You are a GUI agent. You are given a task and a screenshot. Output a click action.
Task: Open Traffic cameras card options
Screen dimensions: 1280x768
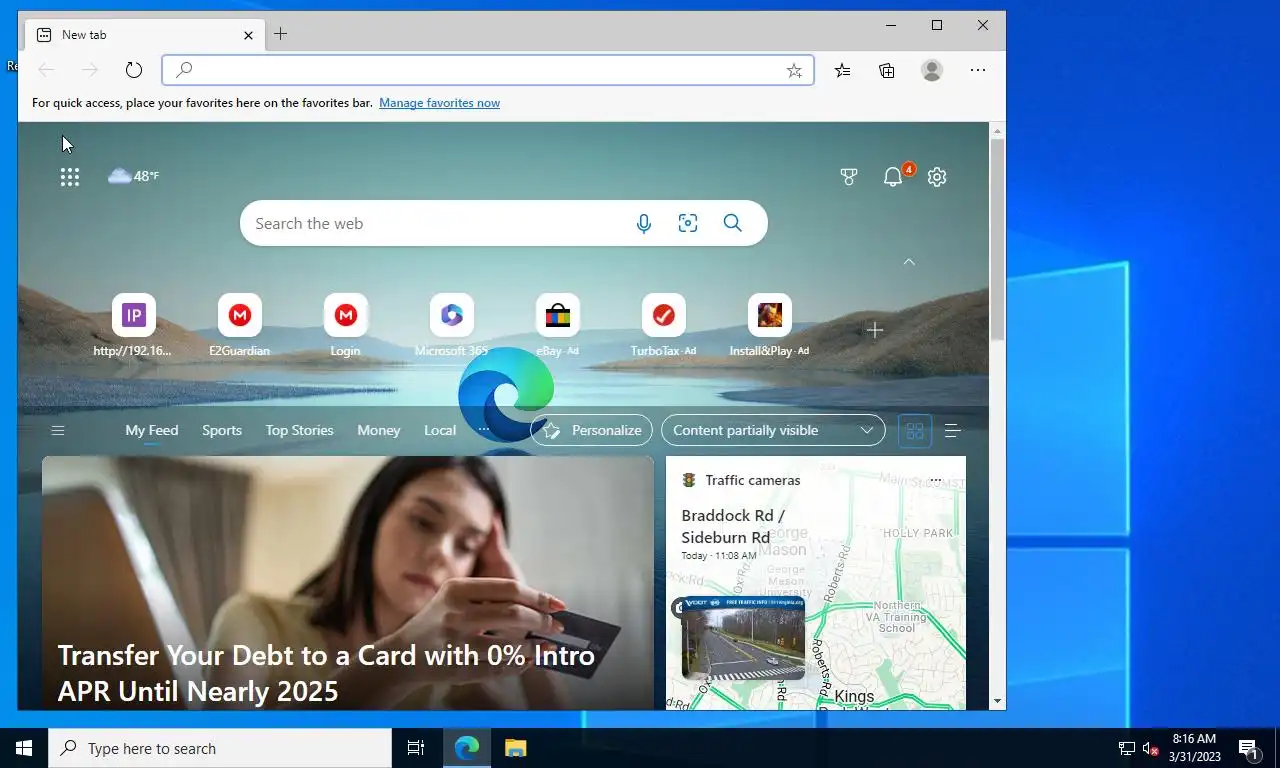point(936,480)
